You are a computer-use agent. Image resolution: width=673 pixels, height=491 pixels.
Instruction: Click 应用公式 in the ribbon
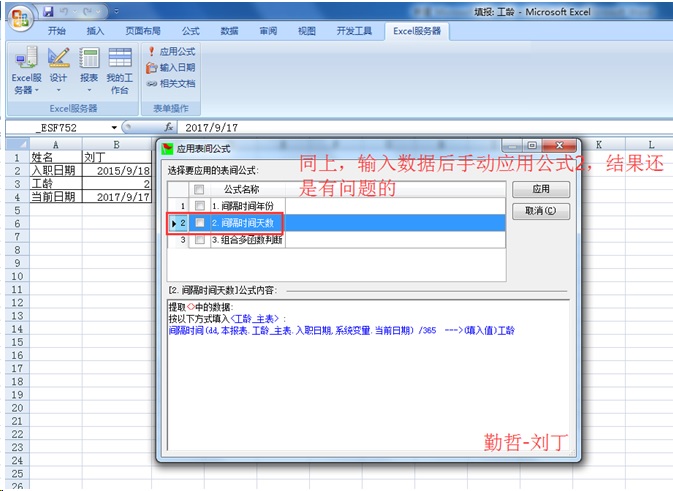click(171, 51)
